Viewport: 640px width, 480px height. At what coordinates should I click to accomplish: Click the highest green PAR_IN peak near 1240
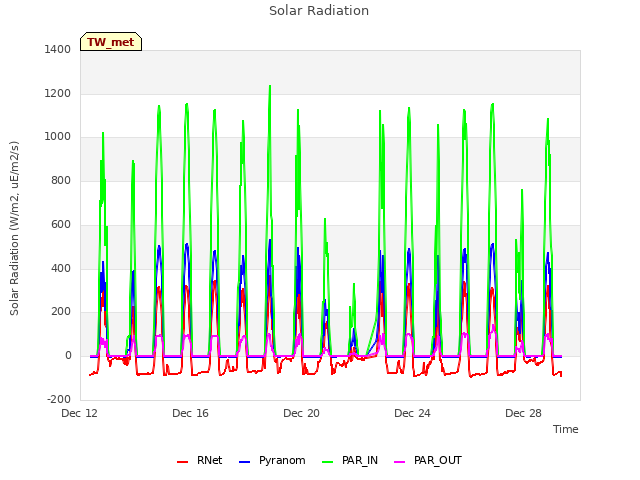[x=270, y=86]
